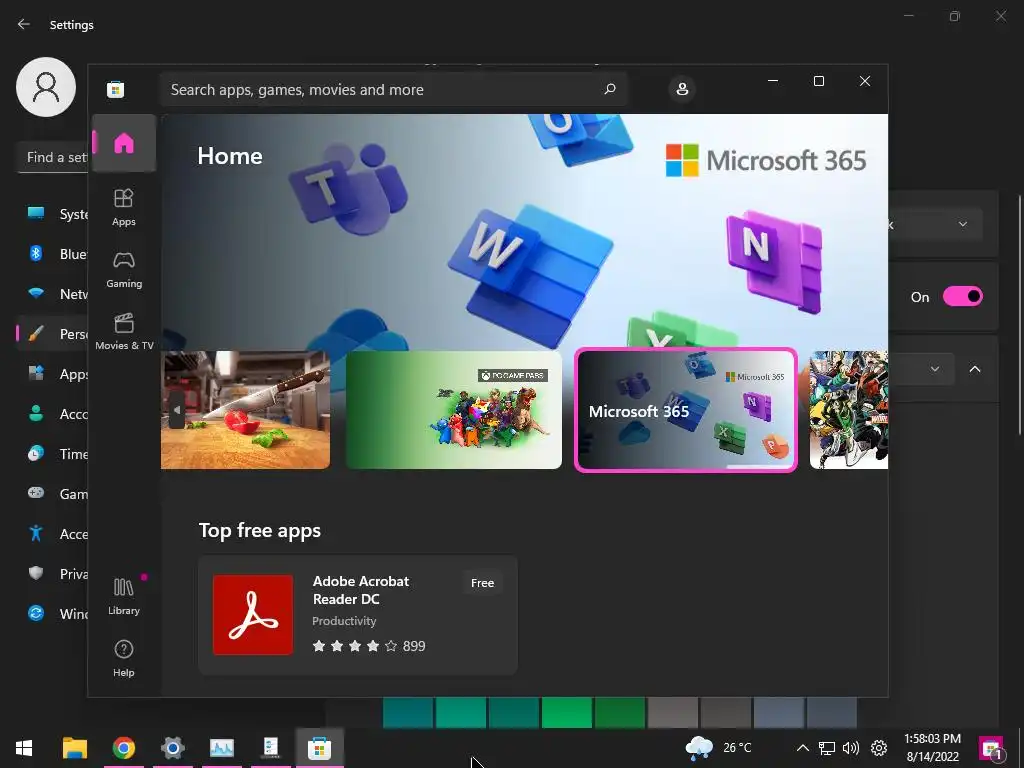Click the gear icon in system tray
This screenshot has height=768, width=1024.
pos(879,748)
